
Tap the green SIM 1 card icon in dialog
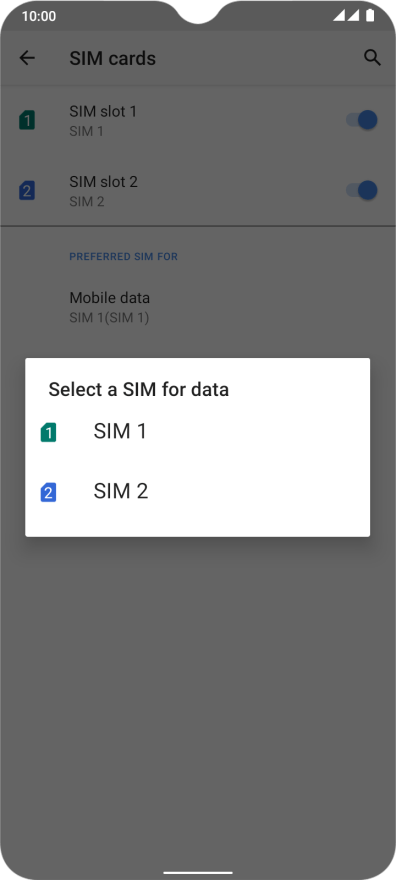pos(48,433)
